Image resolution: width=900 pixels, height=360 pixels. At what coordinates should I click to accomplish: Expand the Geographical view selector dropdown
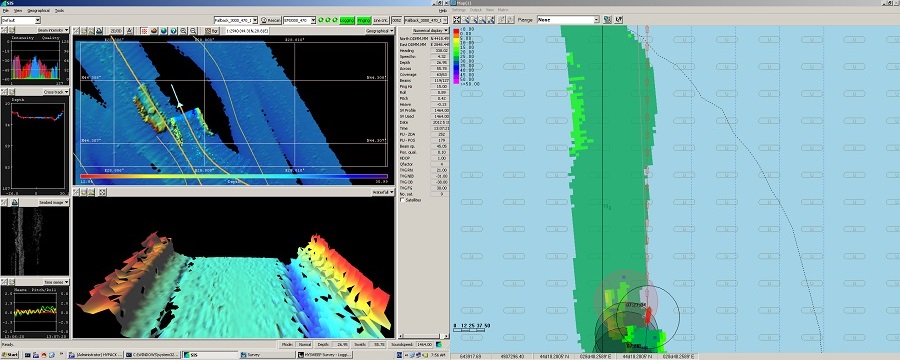[x=380, y=30]
